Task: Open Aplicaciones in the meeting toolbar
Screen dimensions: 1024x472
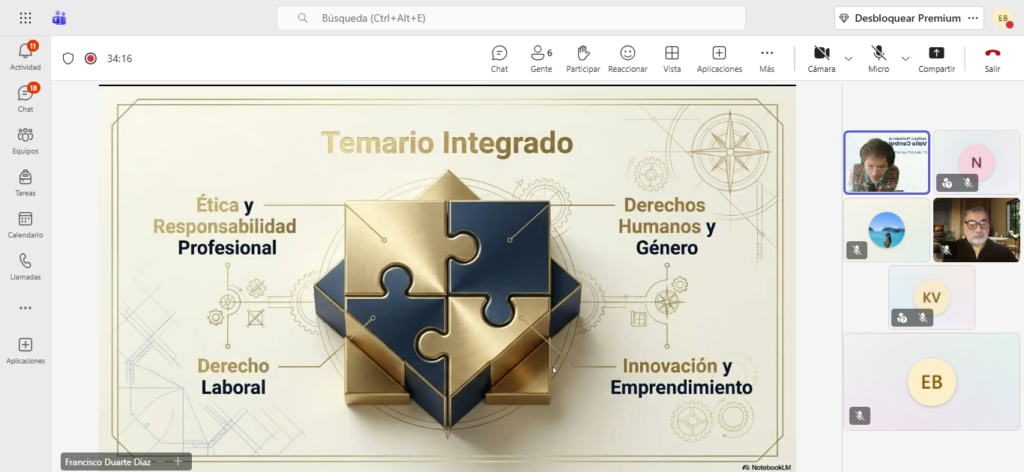Action: pyautogui.click(x=719, y=58)
